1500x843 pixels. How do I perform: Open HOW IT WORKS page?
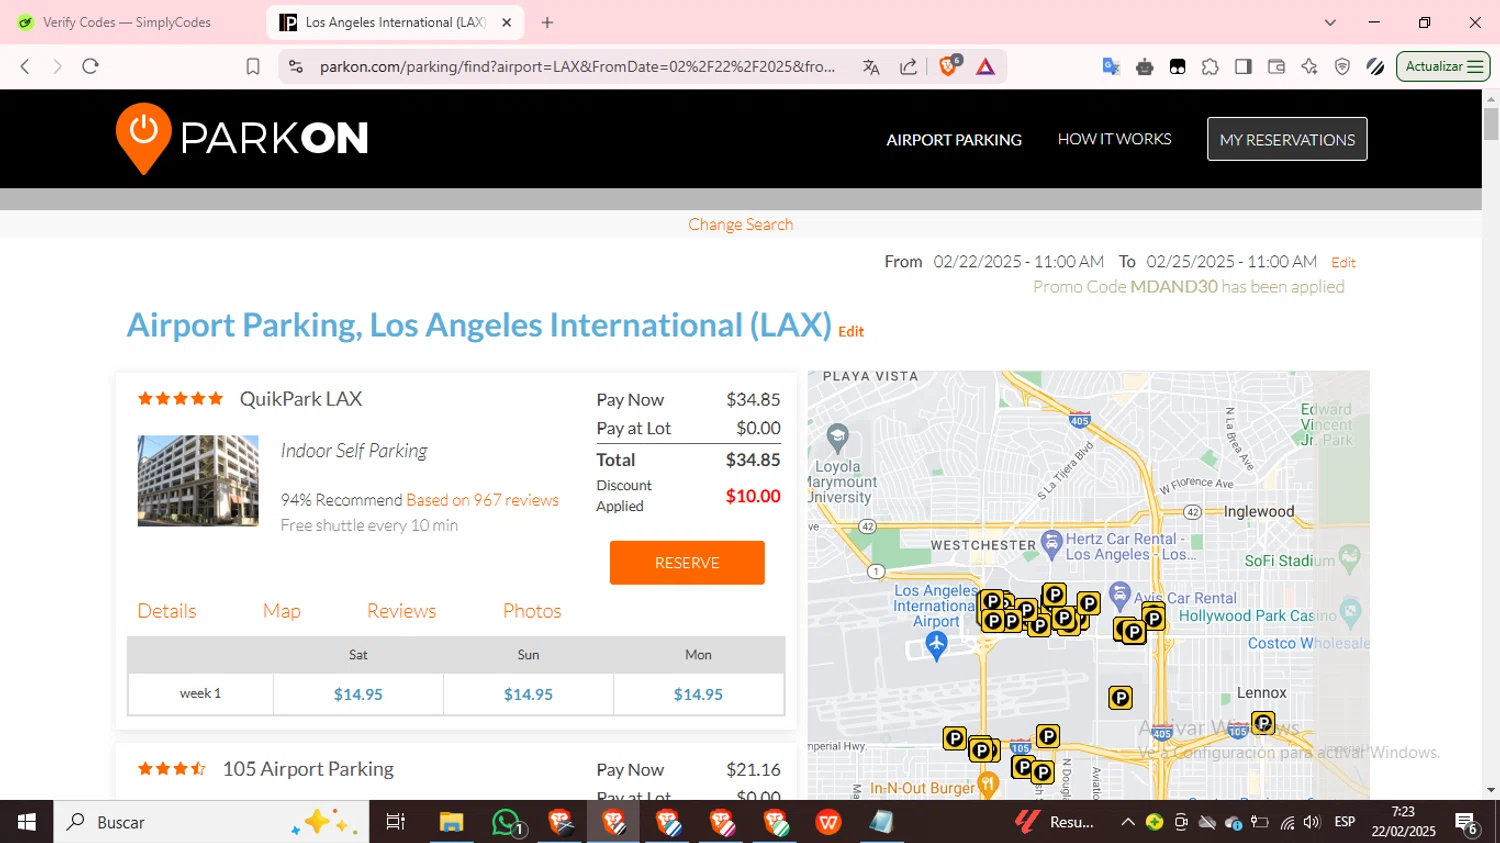1114,139
